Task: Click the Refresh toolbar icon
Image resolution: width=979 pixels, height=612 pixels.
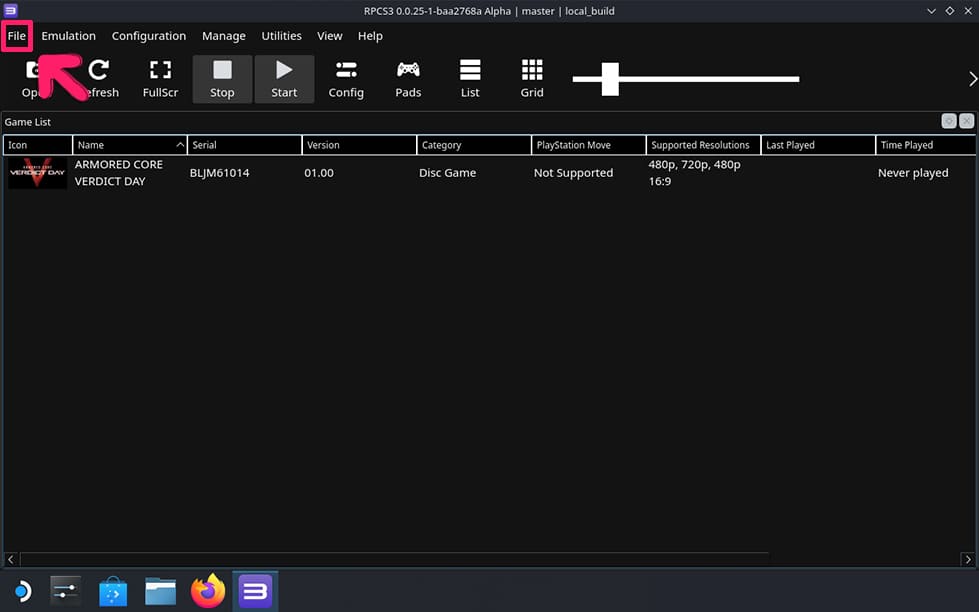Action: point(99,79)
